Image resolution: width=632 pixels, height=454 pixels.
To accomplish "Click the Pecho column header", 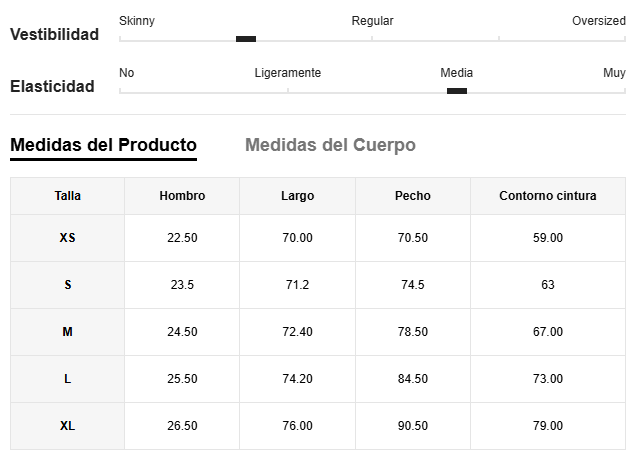I will pos(413,196).
